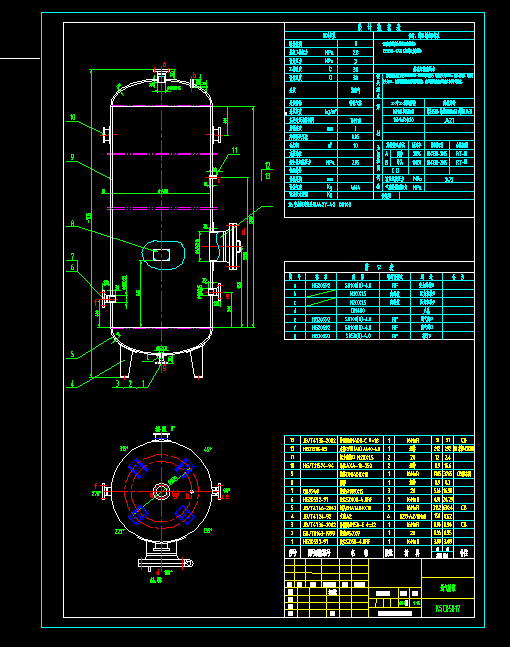The height and width of the screenshot is (647, 510).
Task: Click callout number 4 pointing to support leg
Action: coord(72,384)
